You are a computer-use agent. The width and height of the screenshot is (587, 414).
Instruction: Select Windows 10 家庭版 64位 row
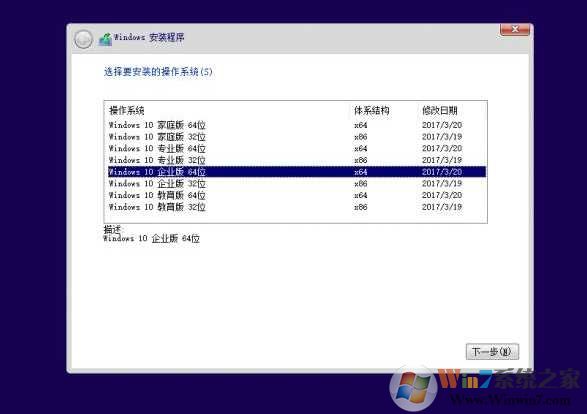[297, 125]
